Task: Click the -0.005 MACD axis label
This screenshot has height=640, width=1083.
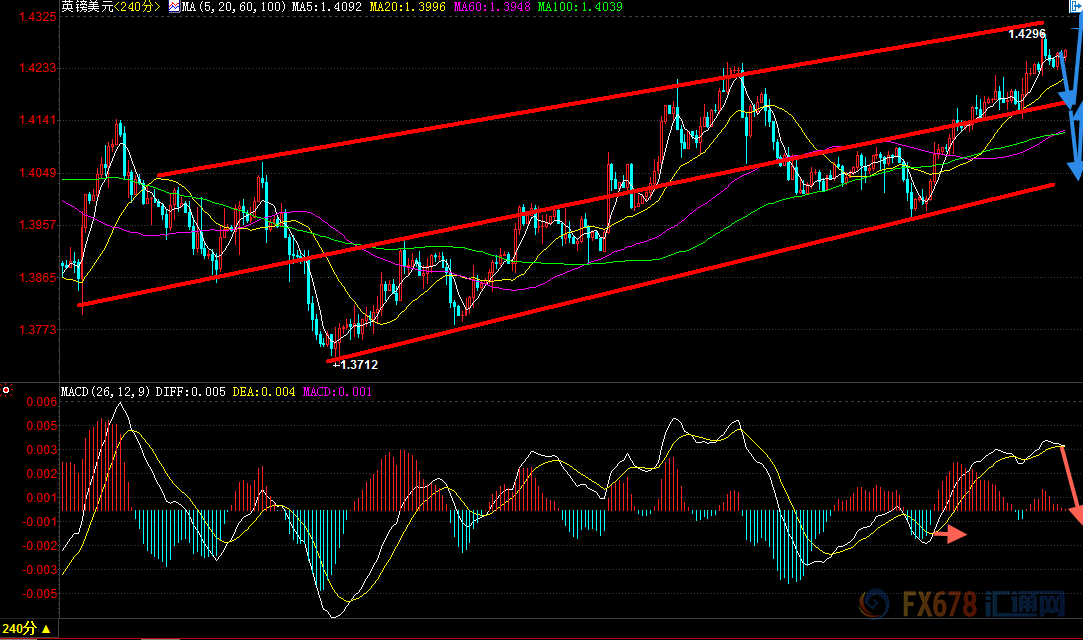Action: point(39,594)
